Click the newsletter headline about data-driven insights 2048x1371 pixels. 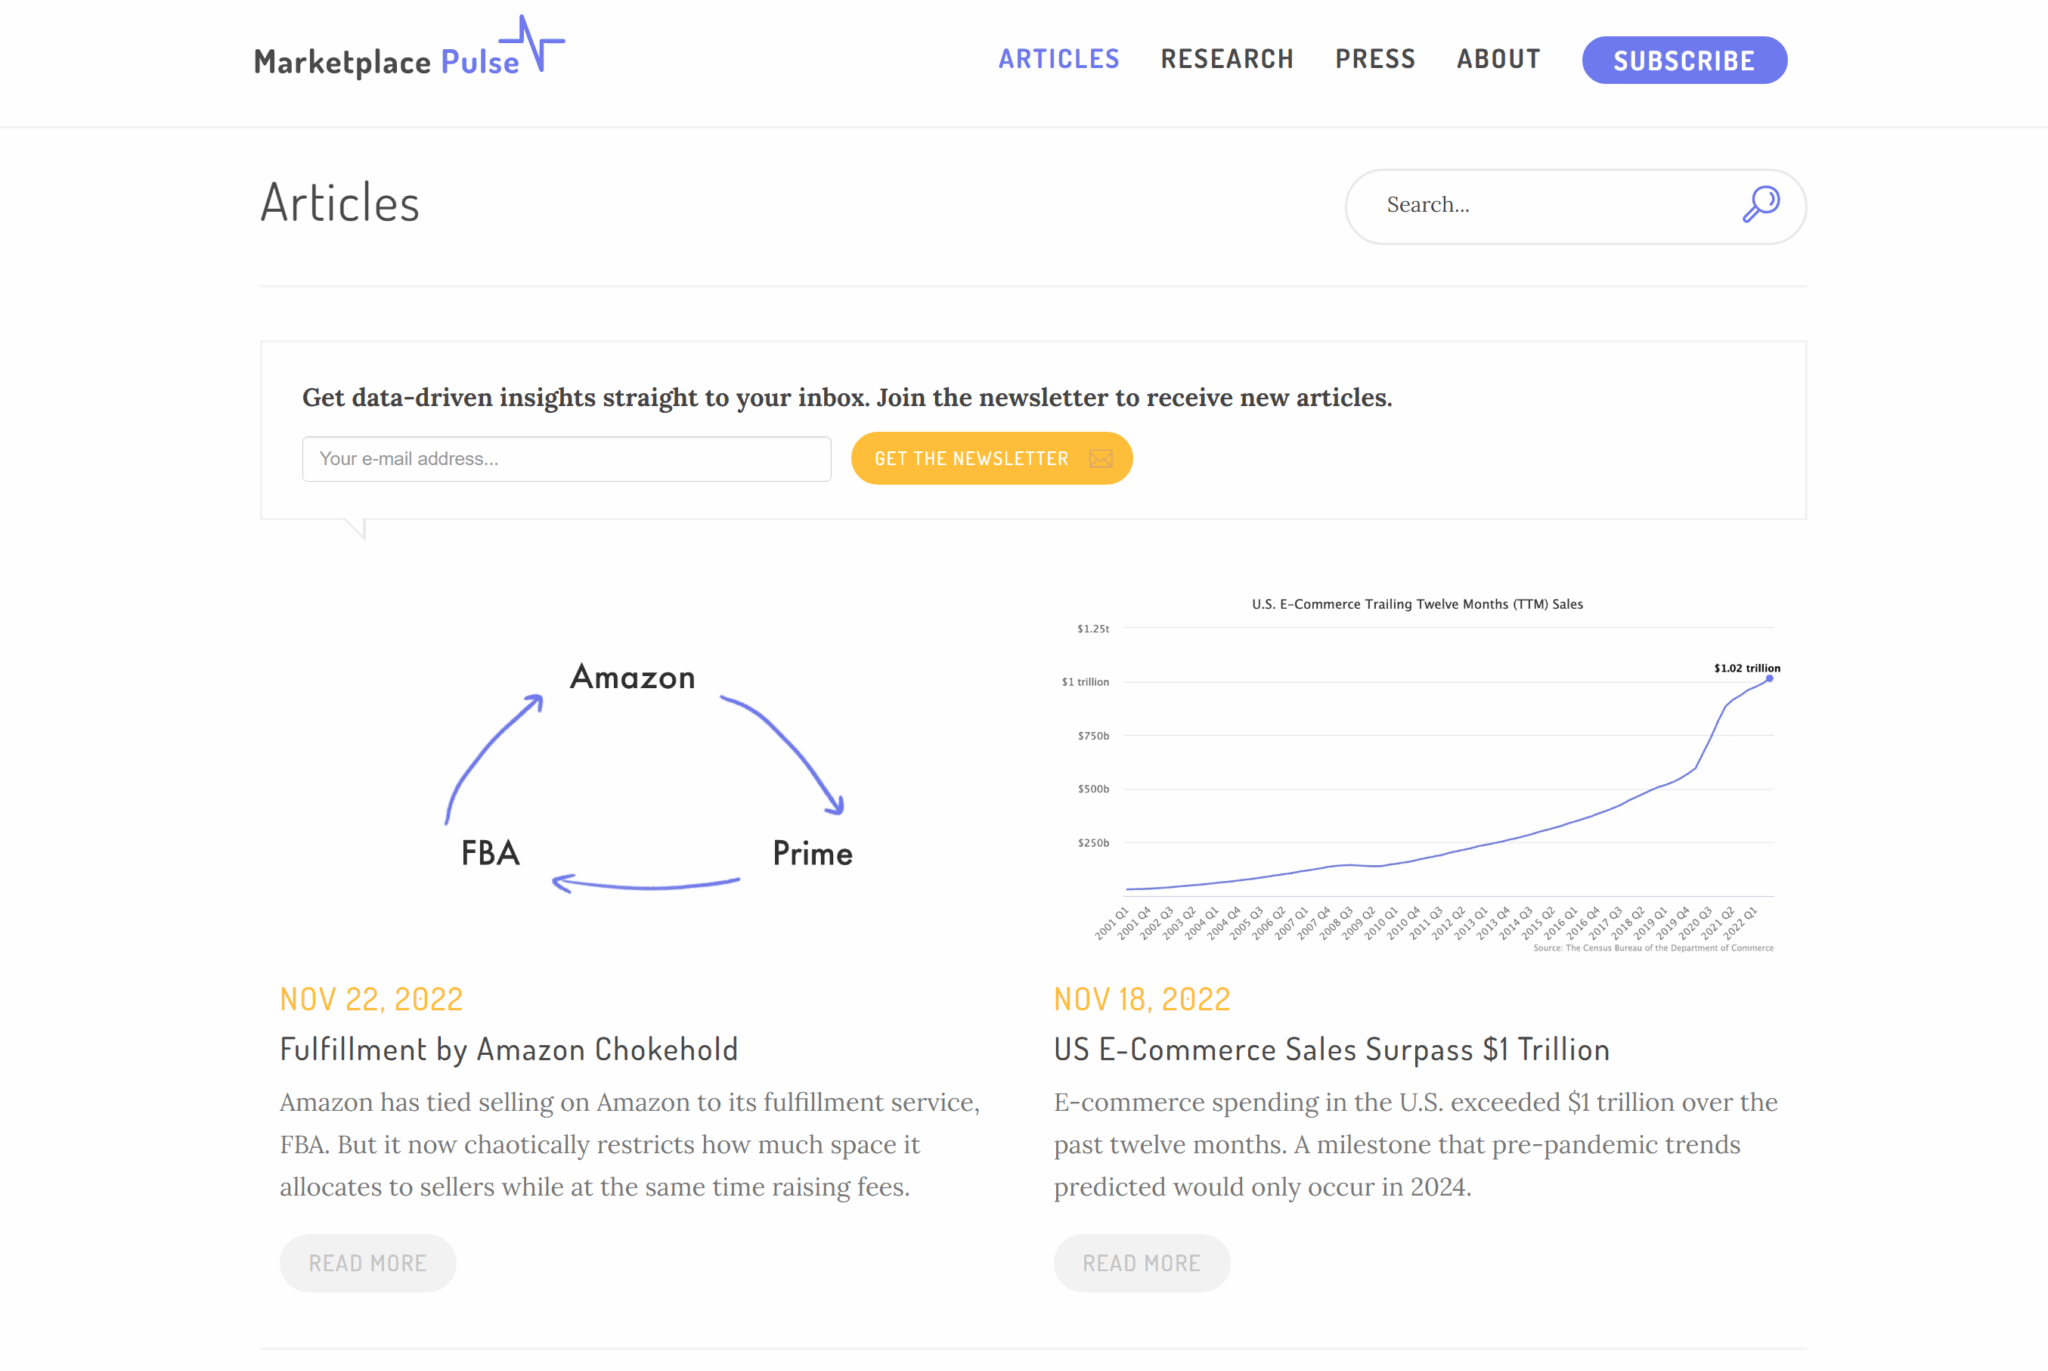[x=847, y=398]
